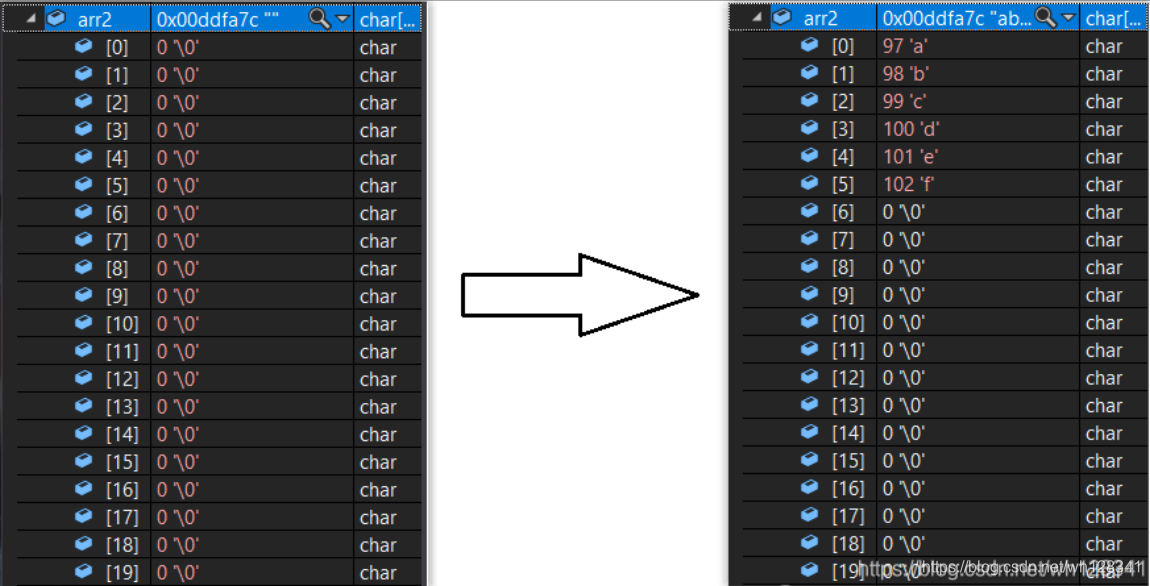Click the value cell of left element [0]
1150x586 pixels.
252,48
